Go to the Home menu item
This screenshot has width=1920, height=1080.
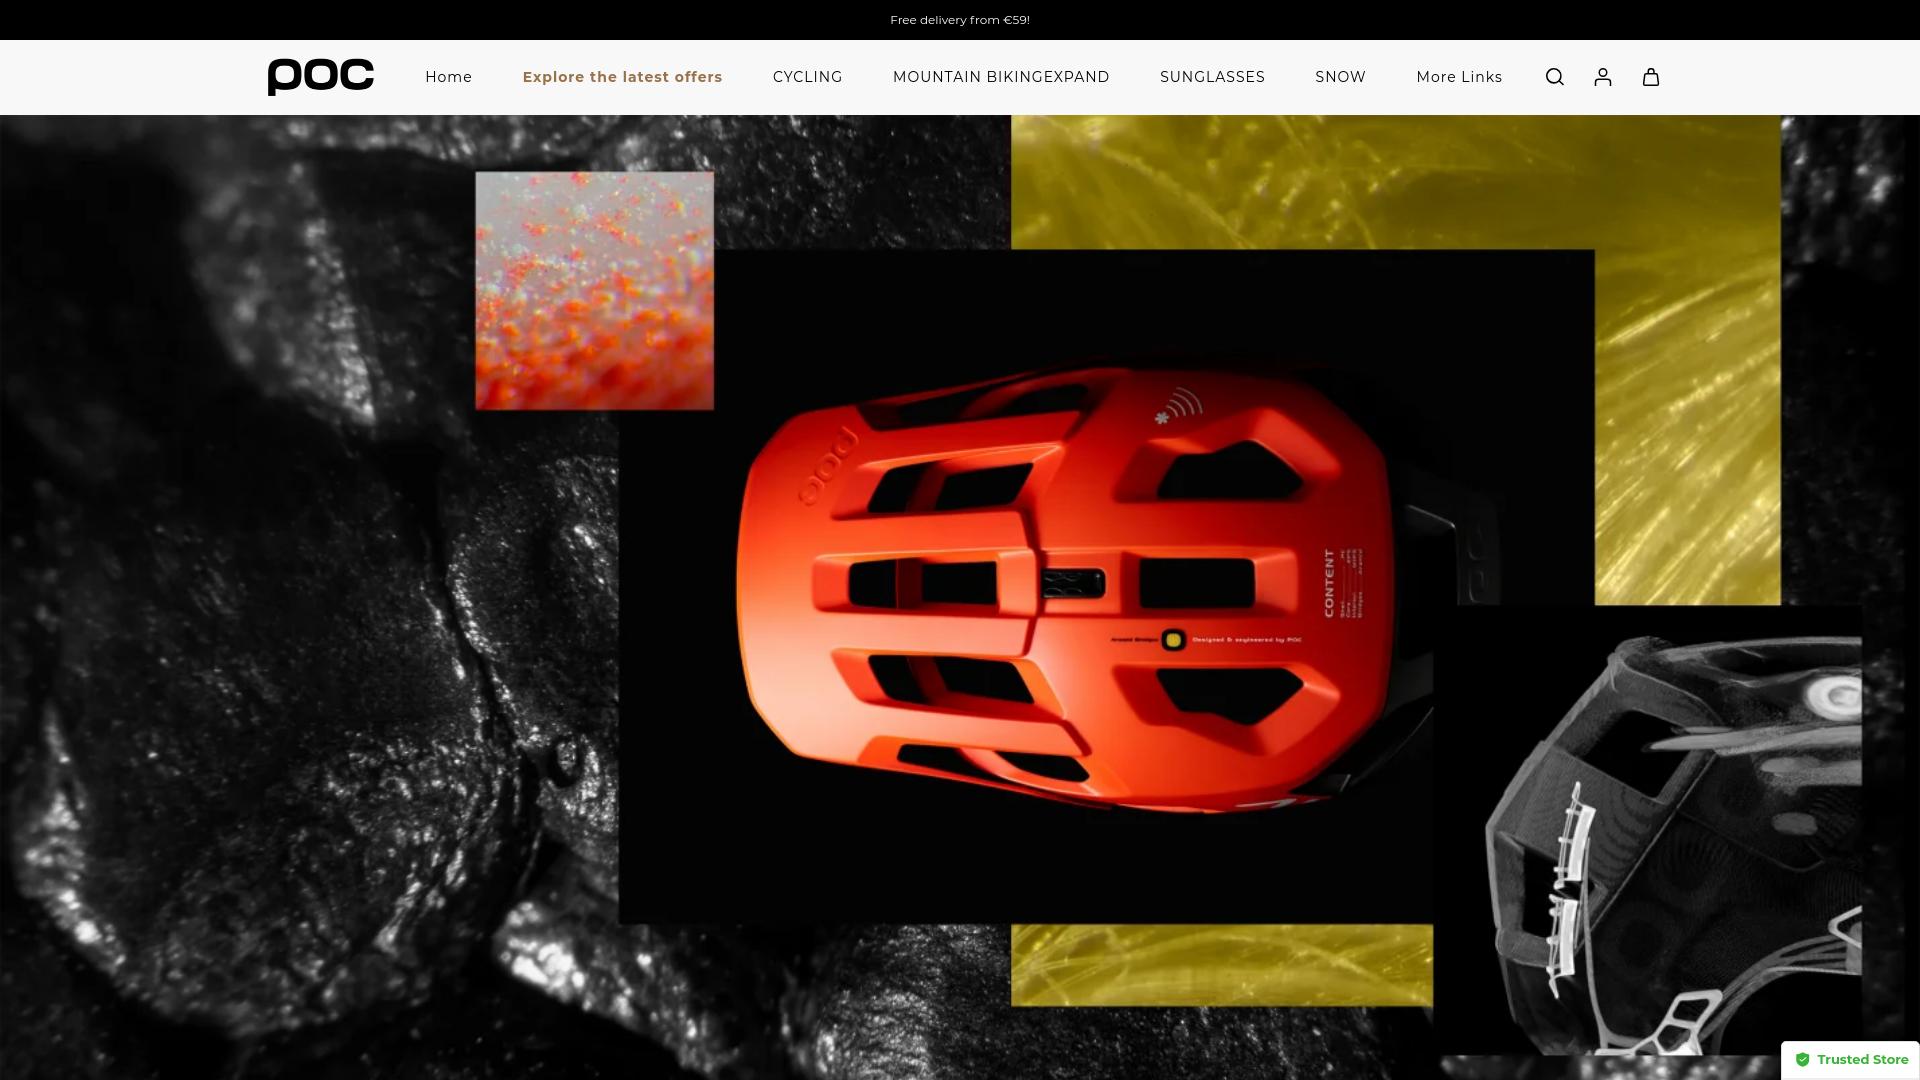pos(448,77)
